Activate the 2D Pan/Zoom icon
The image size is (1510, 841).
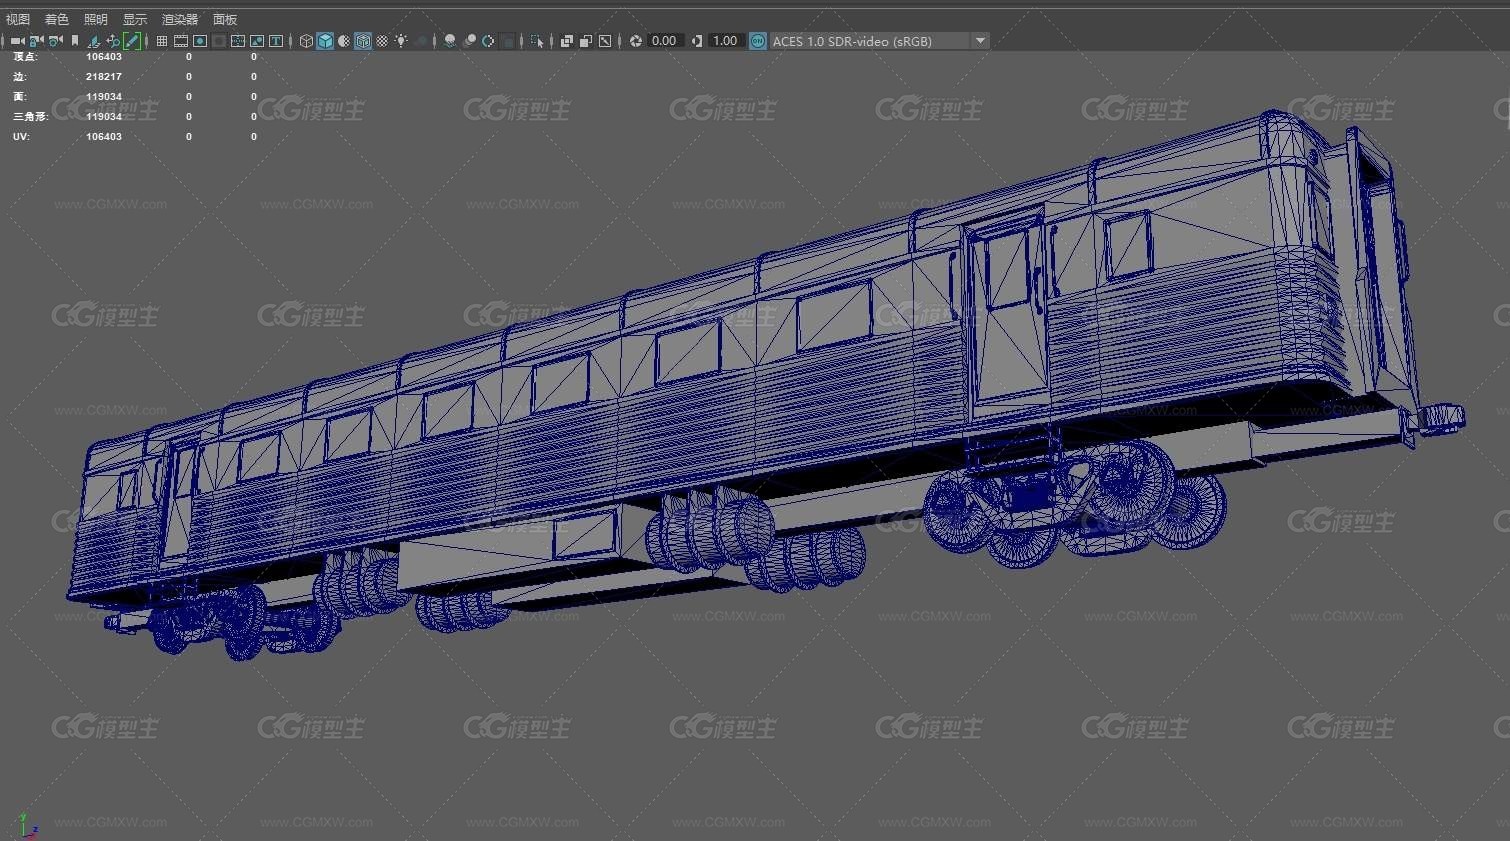click(x=113, y=41)
